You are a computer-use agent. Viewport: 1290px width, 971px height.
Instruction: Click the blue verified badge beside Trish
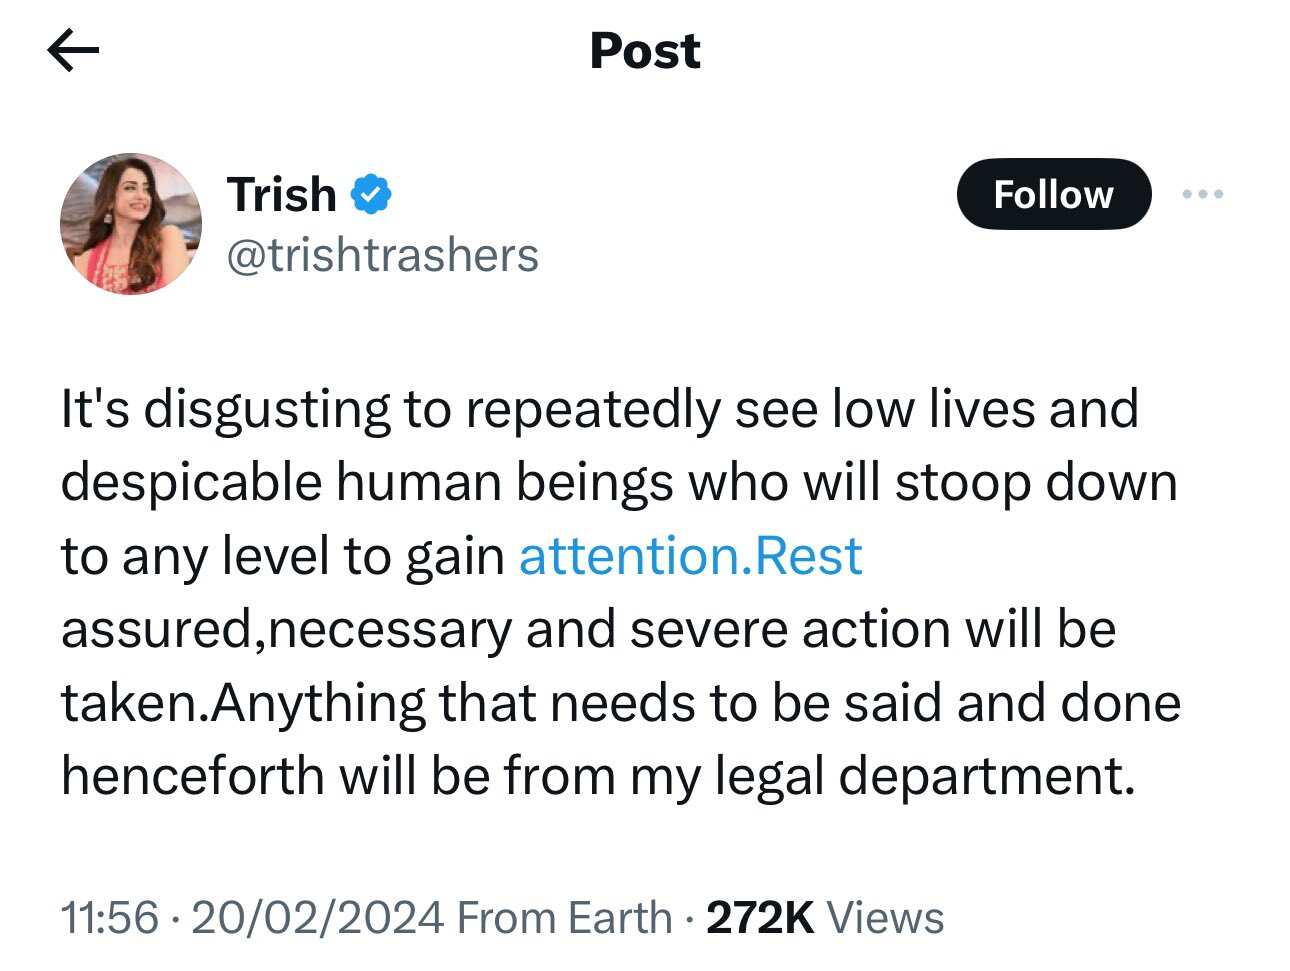(370, 194)
